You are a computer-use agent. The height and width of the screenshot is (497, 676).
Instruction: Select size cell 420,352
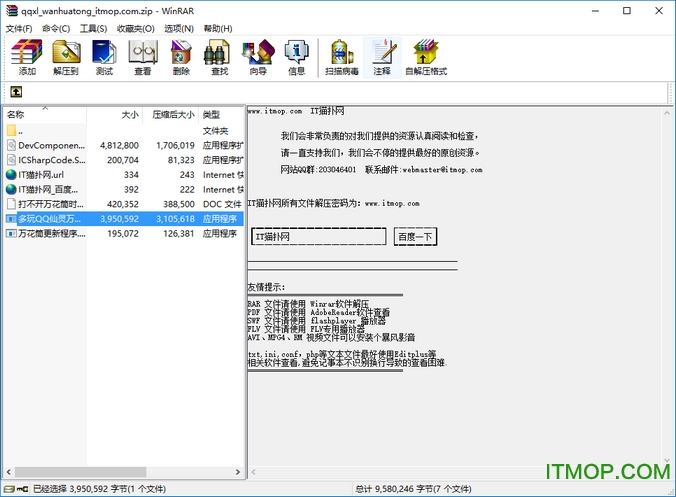123,204
